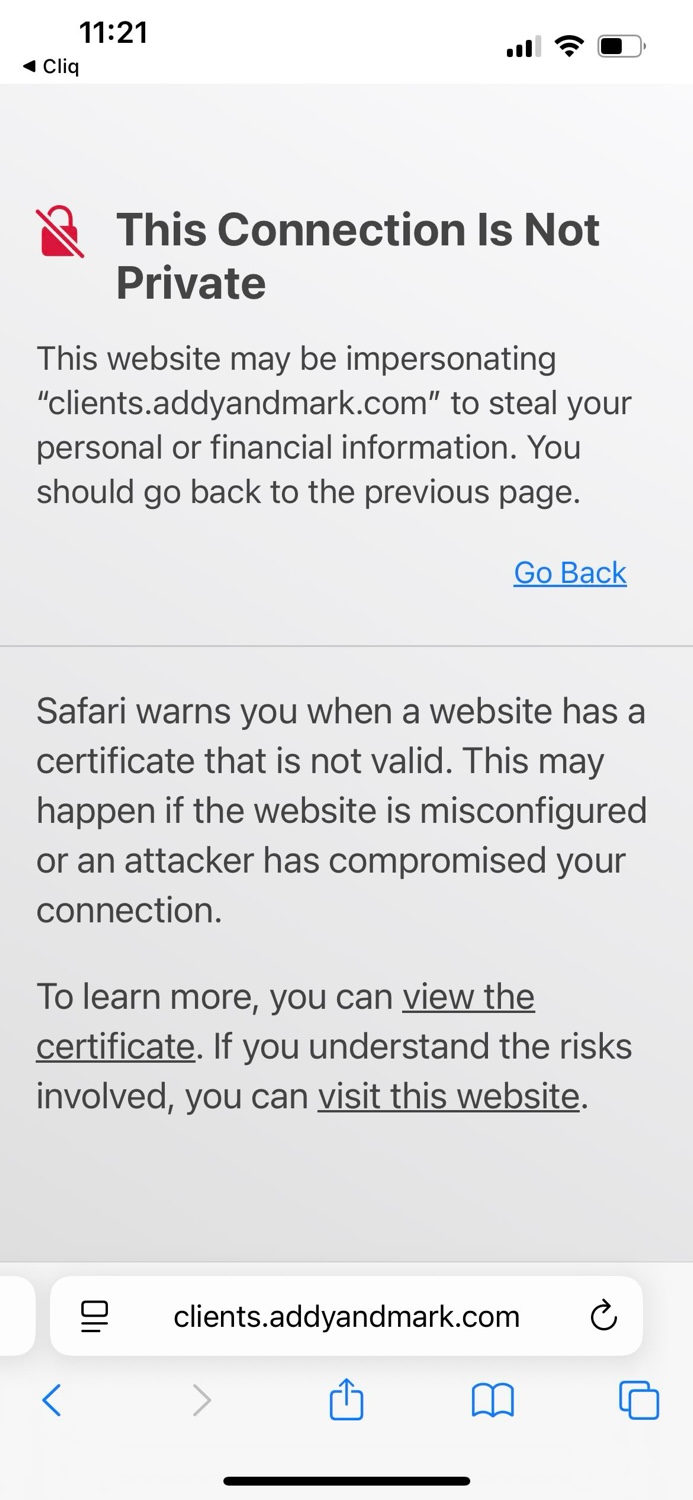Screen dimensions: 693x1500
Task: Click the Go Back link
Action: click(x=570, y=572)
